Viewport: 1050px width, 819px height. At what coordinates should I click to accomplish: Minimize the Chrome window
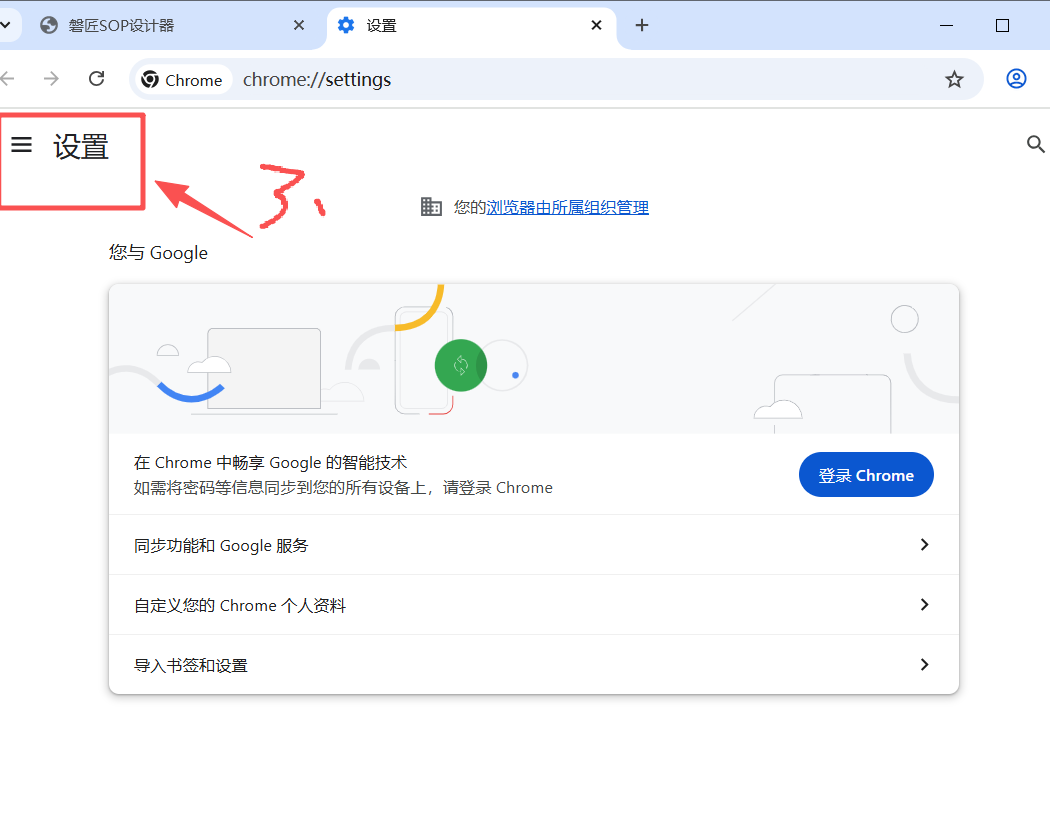pos(946,25)
